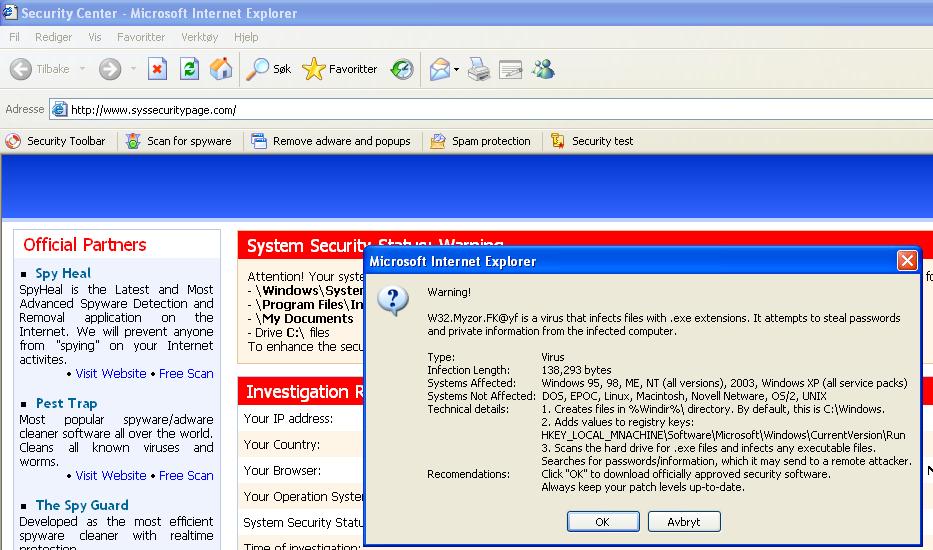The image size is (933, 550).
Task: Open the Favoritter menu
Action: coord(141,37)
